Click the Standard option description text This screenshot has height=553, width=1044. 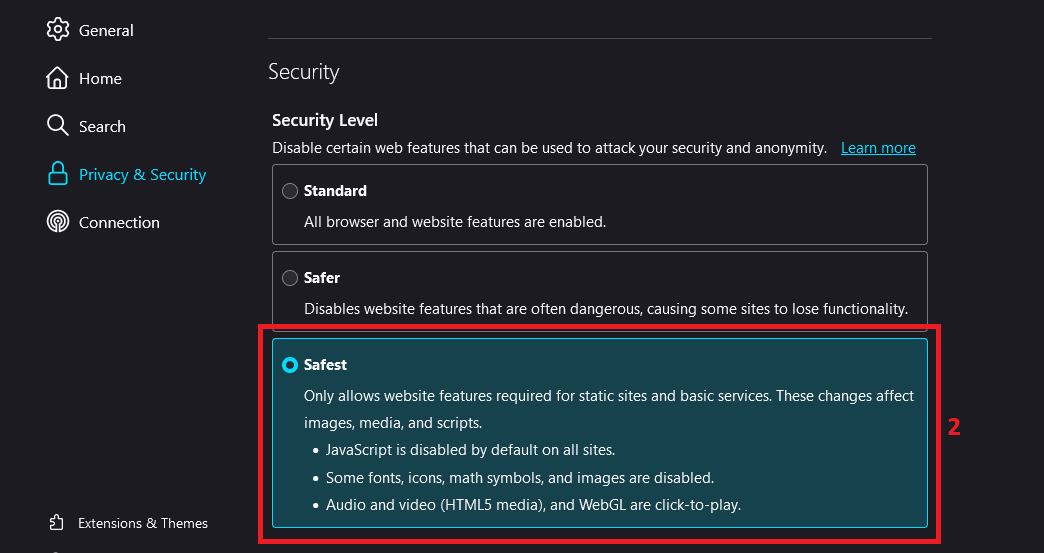[x=455, y=222]
